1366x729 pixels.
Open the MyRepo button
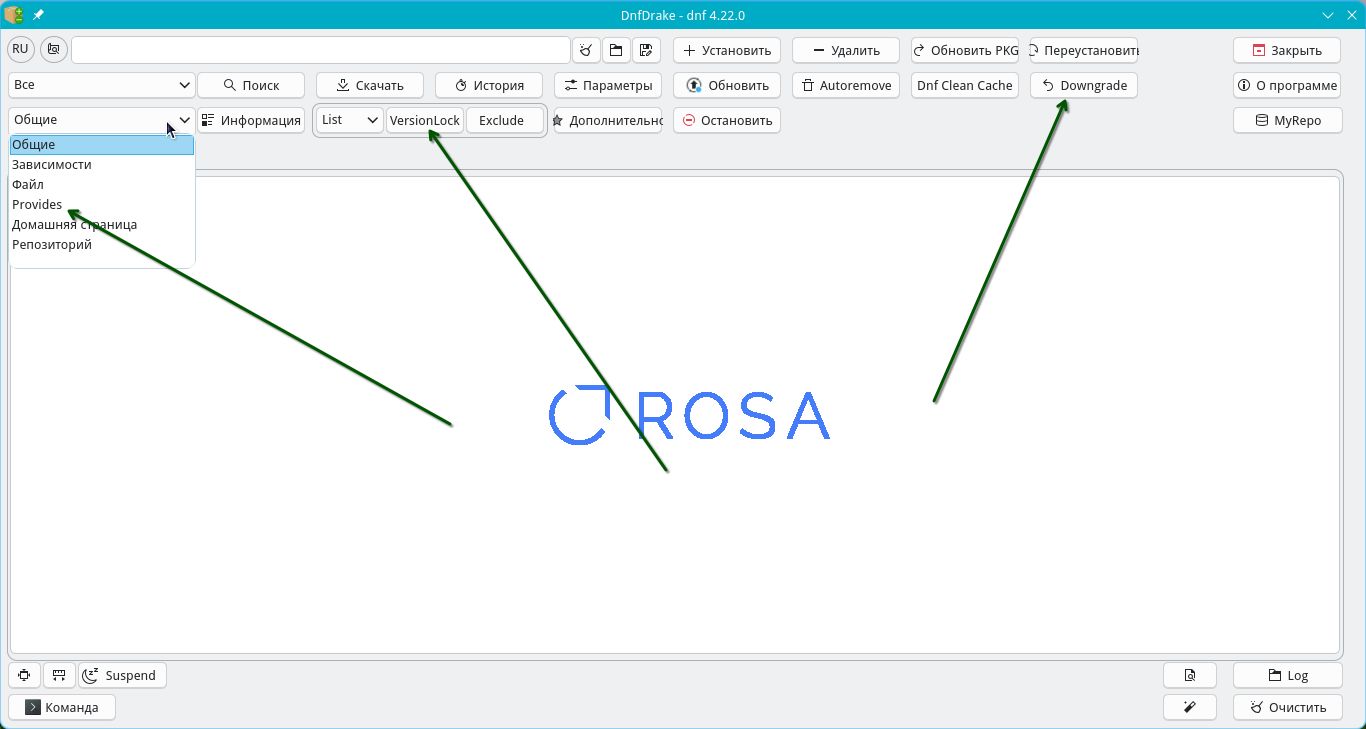click(1287, 120)
